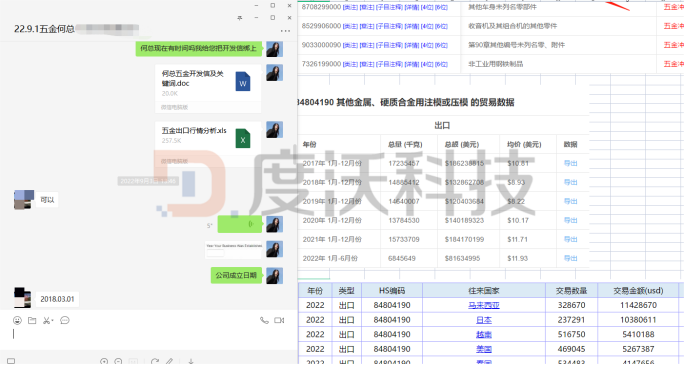This screenshot has width=684, height=365.
Task: Open the 越南 country link
Action: [484, 334]
